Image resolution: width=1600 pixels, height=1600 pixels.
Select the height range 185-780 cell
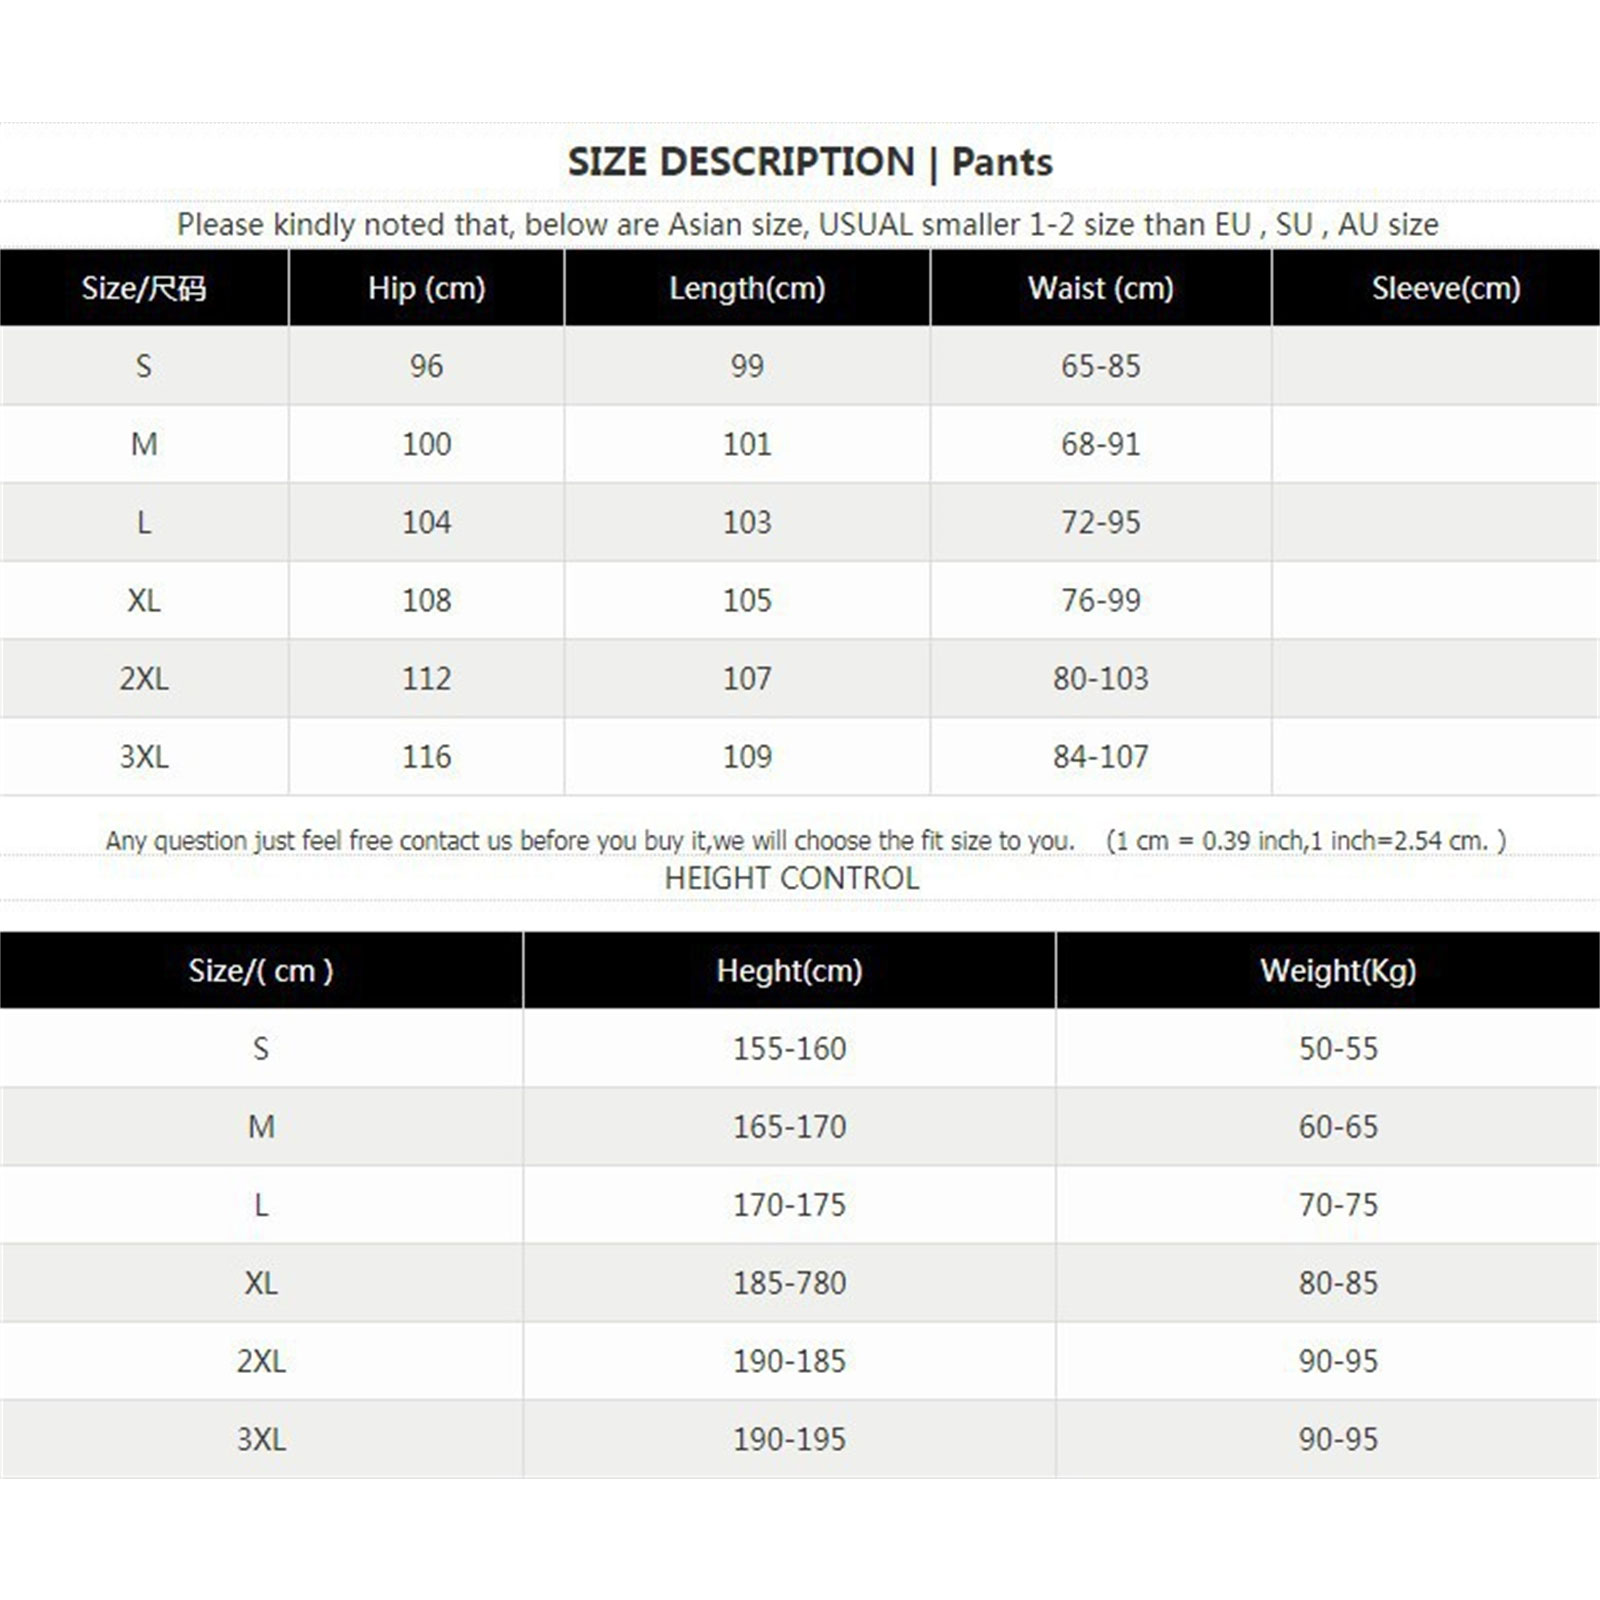[x=789, y=1282]
